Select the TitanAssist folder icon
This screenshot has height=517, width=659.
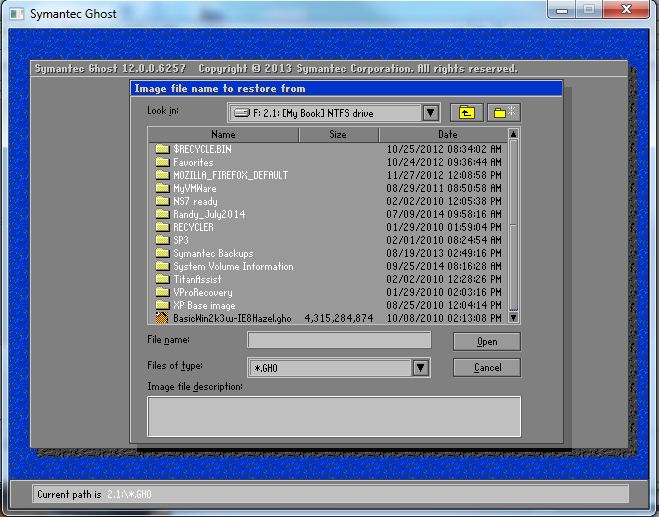[162, 279]
